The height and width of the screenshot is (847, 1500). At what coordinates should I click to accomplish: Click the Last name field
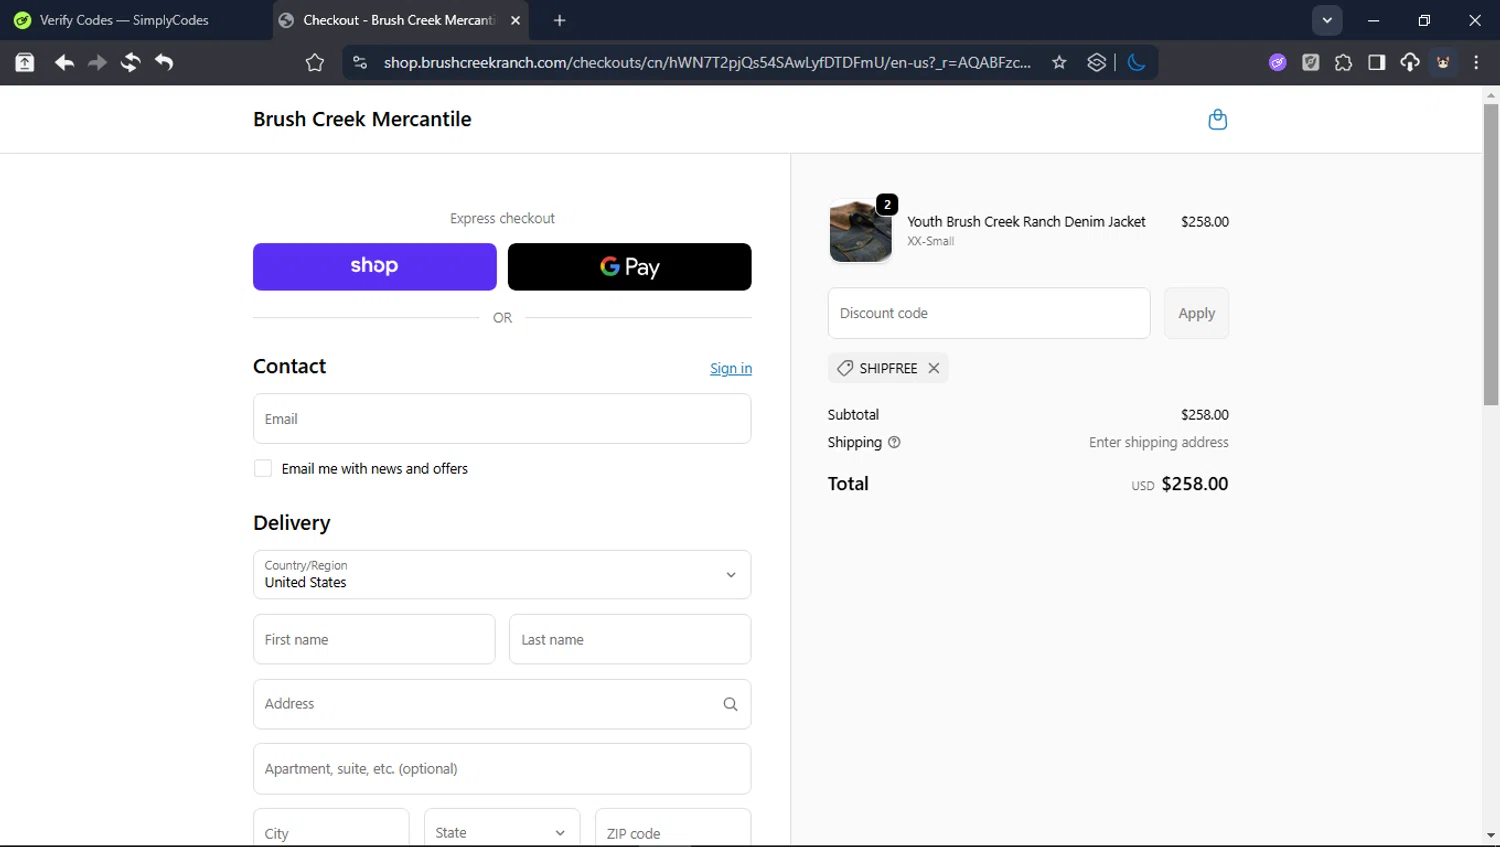[630, 639]
